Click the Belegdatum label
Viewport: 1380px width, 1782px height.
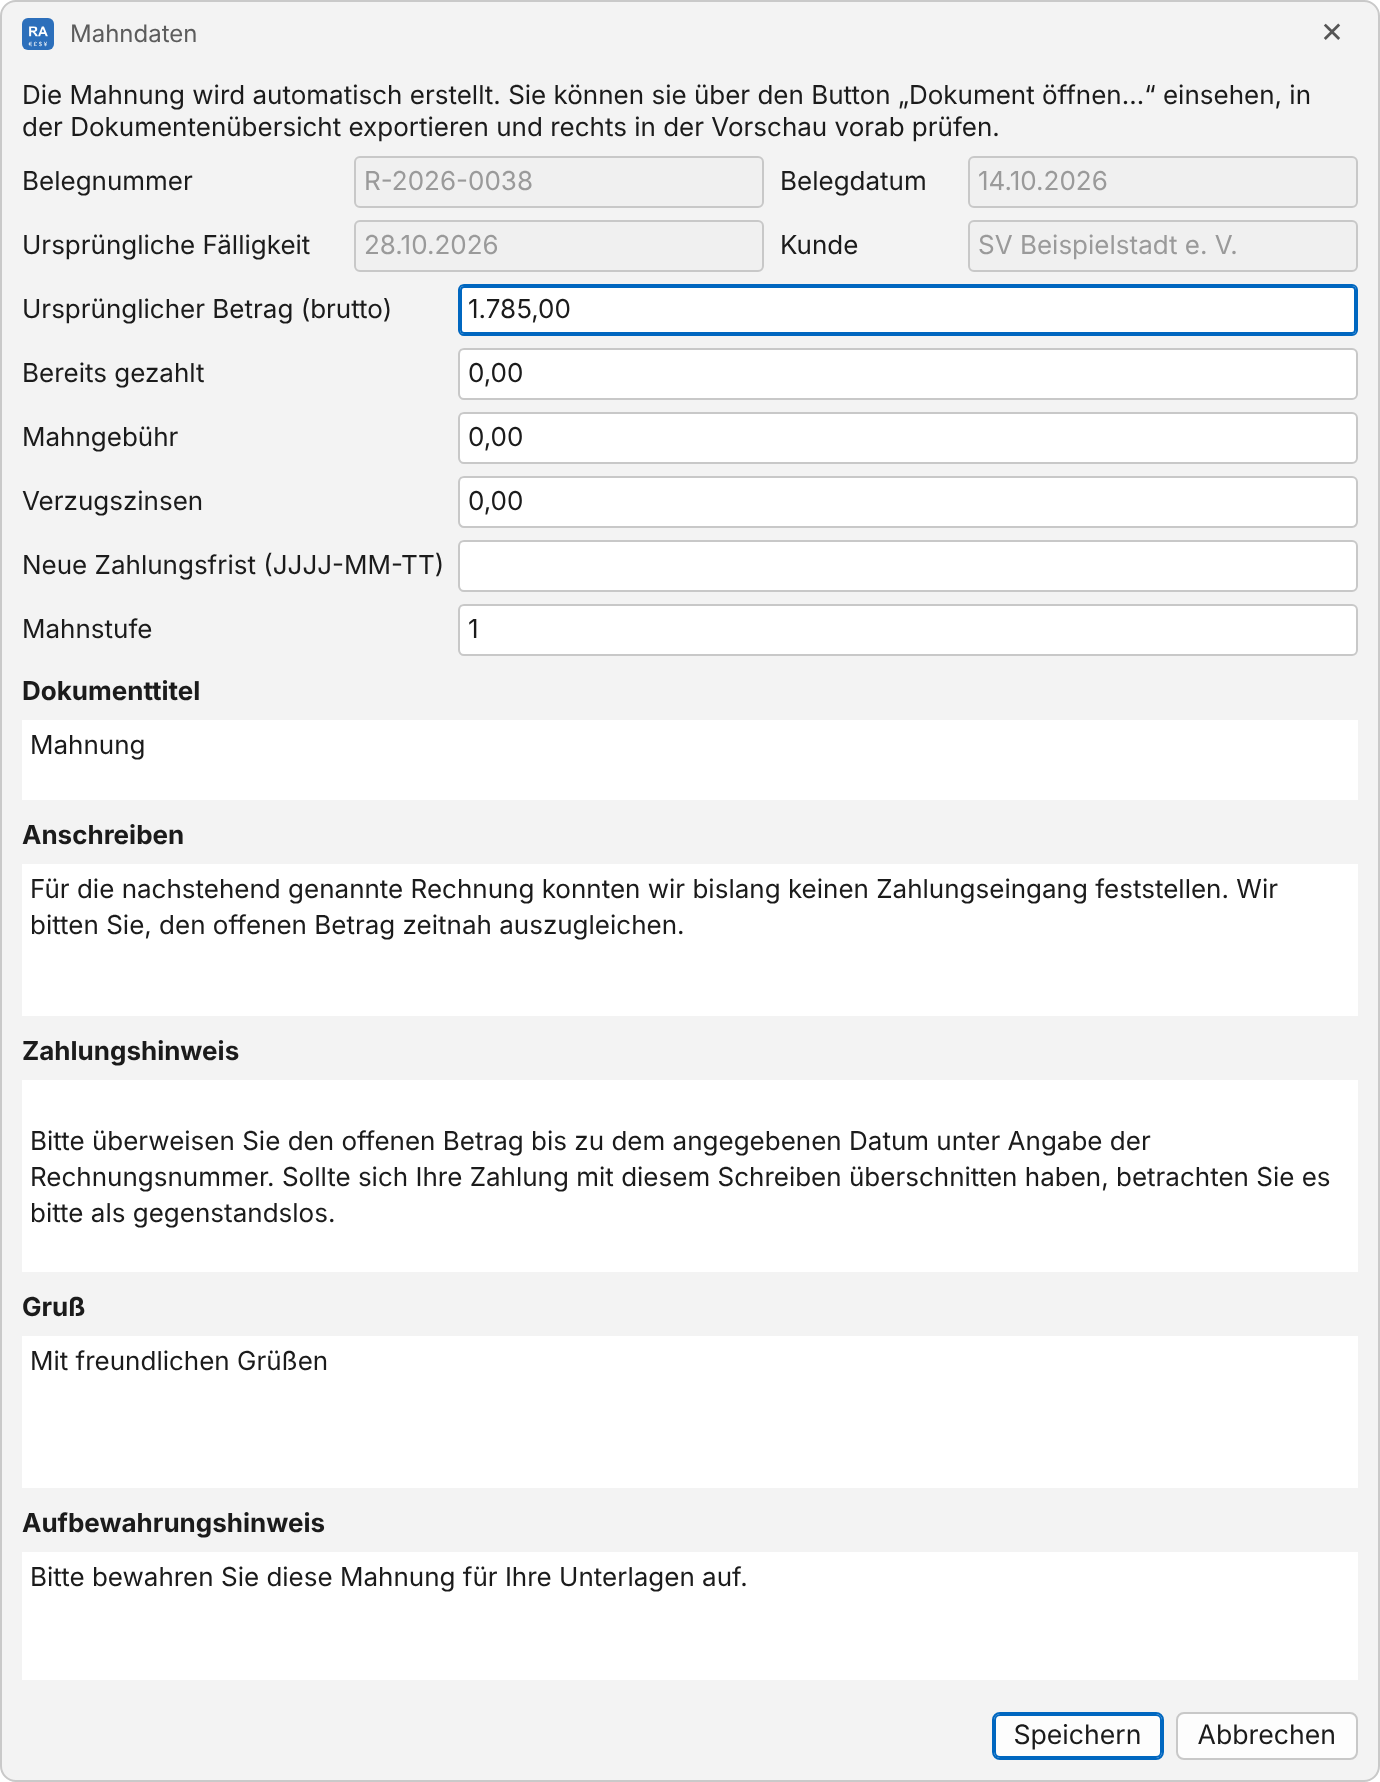pyautogui.click(x=853, y=181)
